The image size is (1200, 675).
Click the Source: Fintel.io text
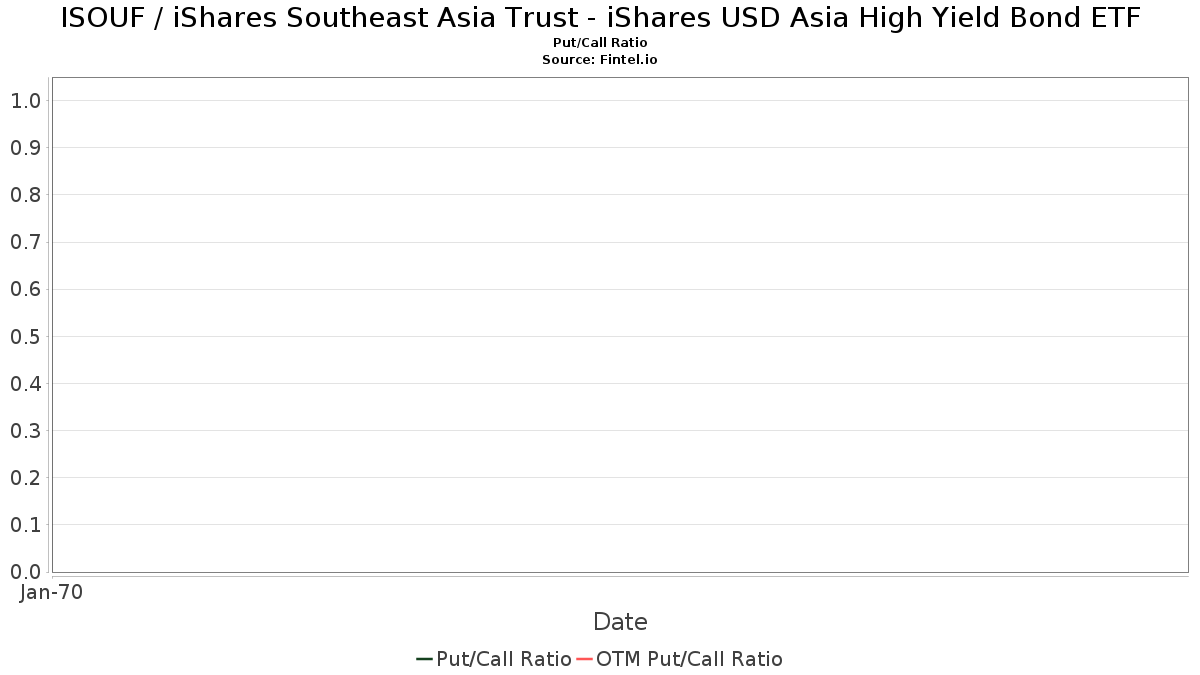(600, 60)
